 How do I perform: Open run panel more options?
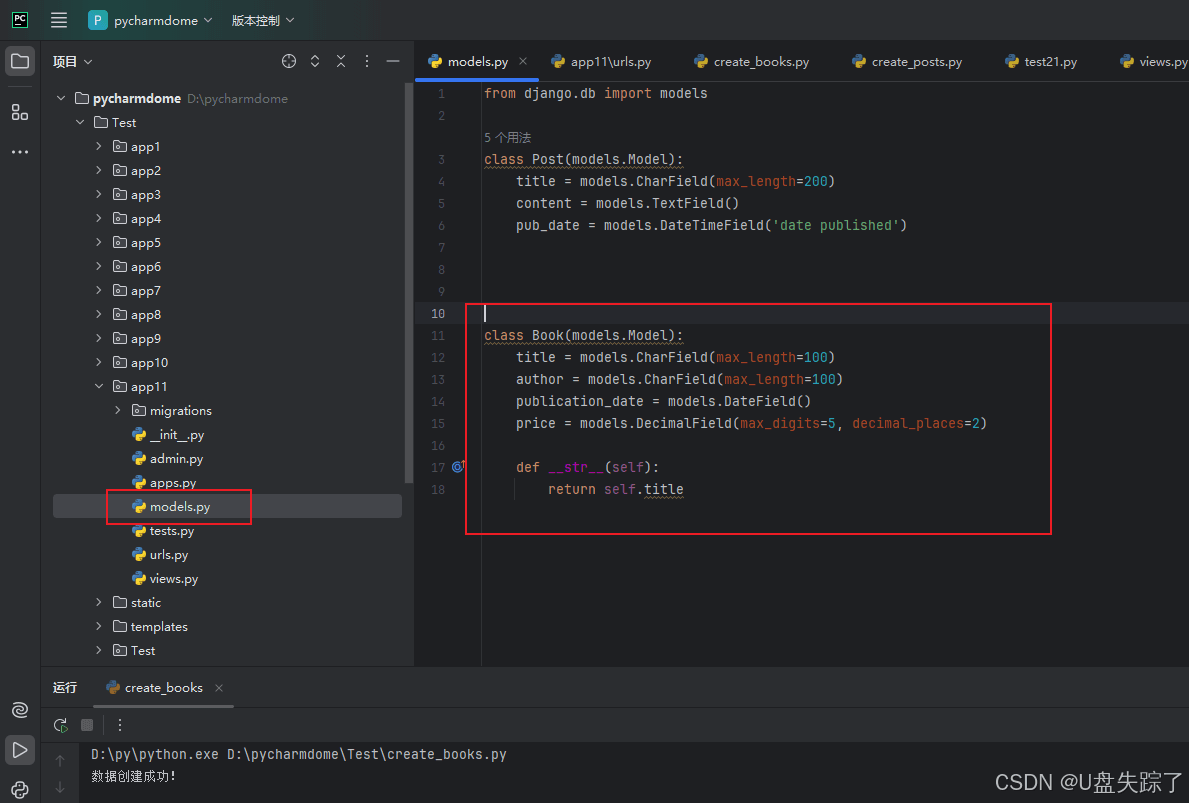click(x=120, y=725)
